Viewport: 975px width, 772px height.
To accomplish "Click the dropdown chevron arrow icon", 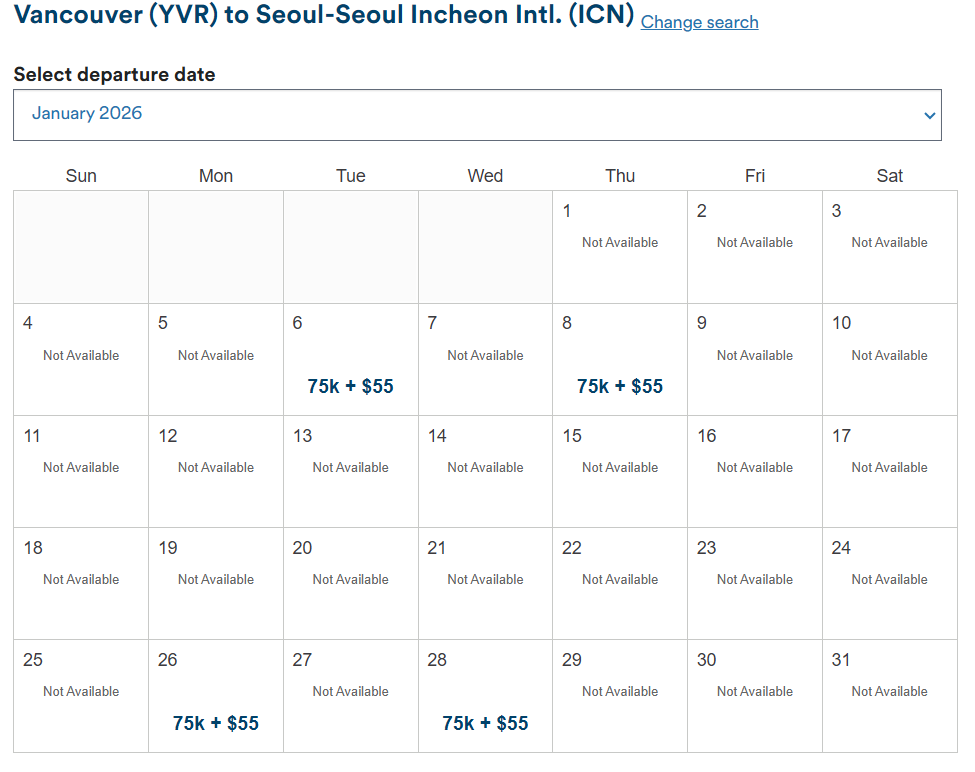I will pos(929,116).
